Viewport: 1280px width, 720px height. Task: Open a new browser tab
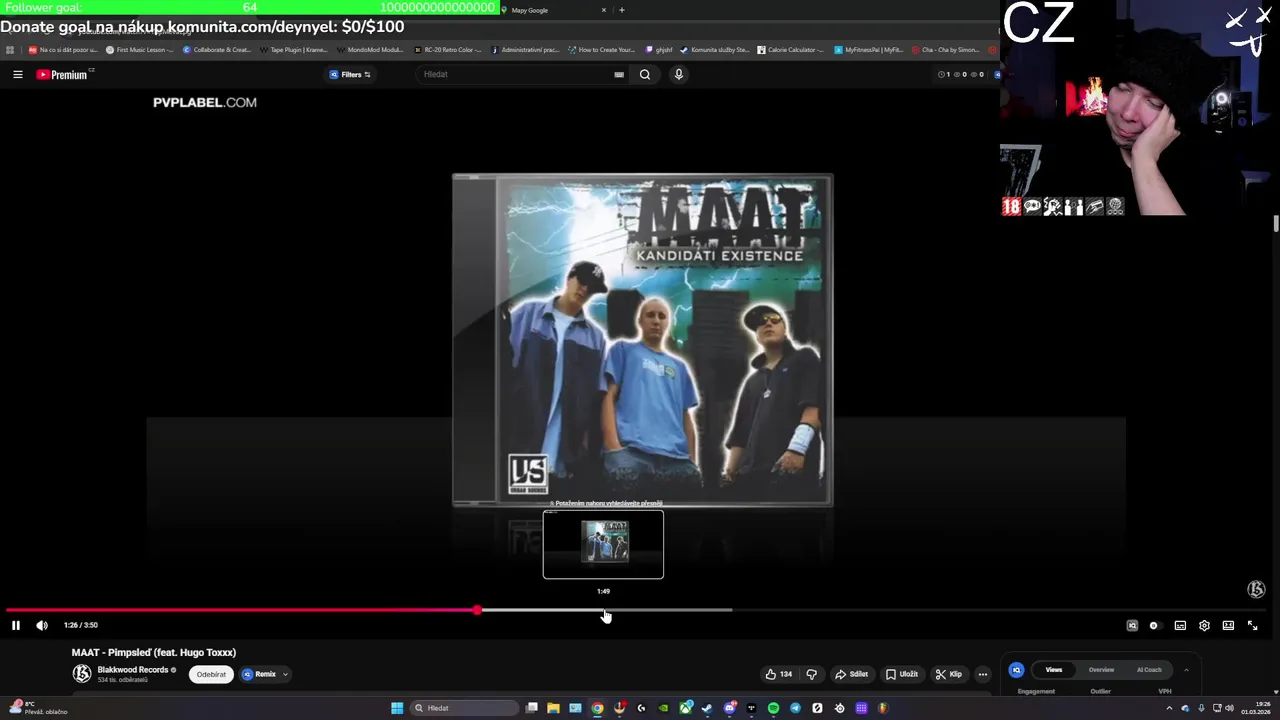[622, 10]
